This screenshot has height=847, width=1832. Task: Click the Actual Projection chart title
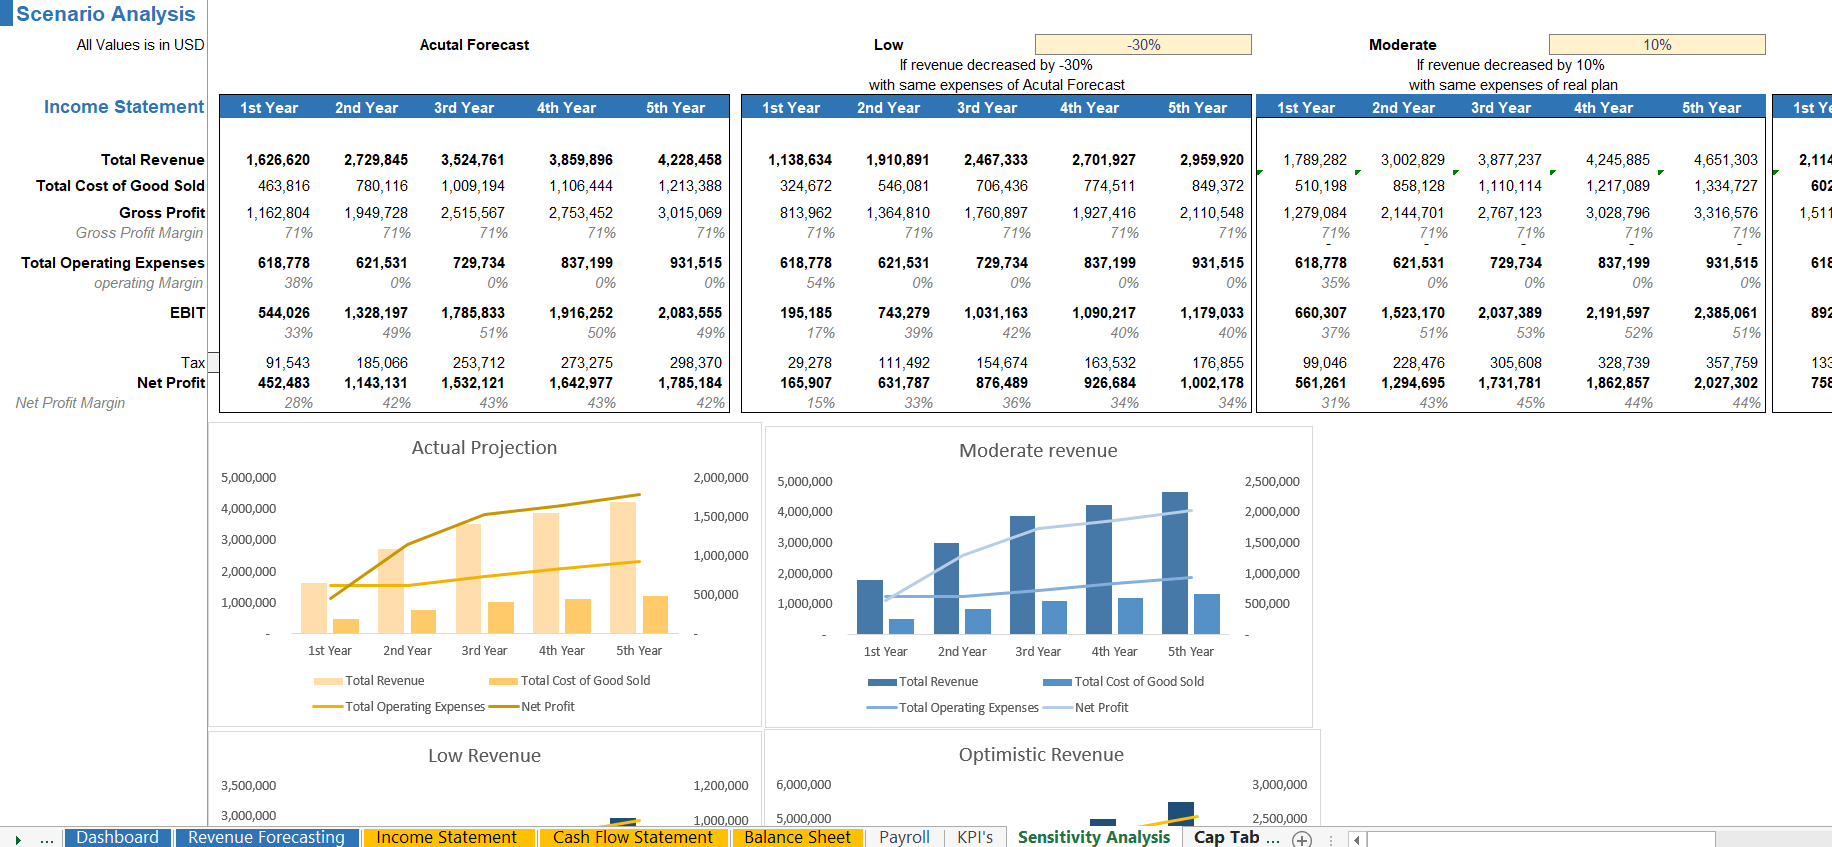point(484,448)
